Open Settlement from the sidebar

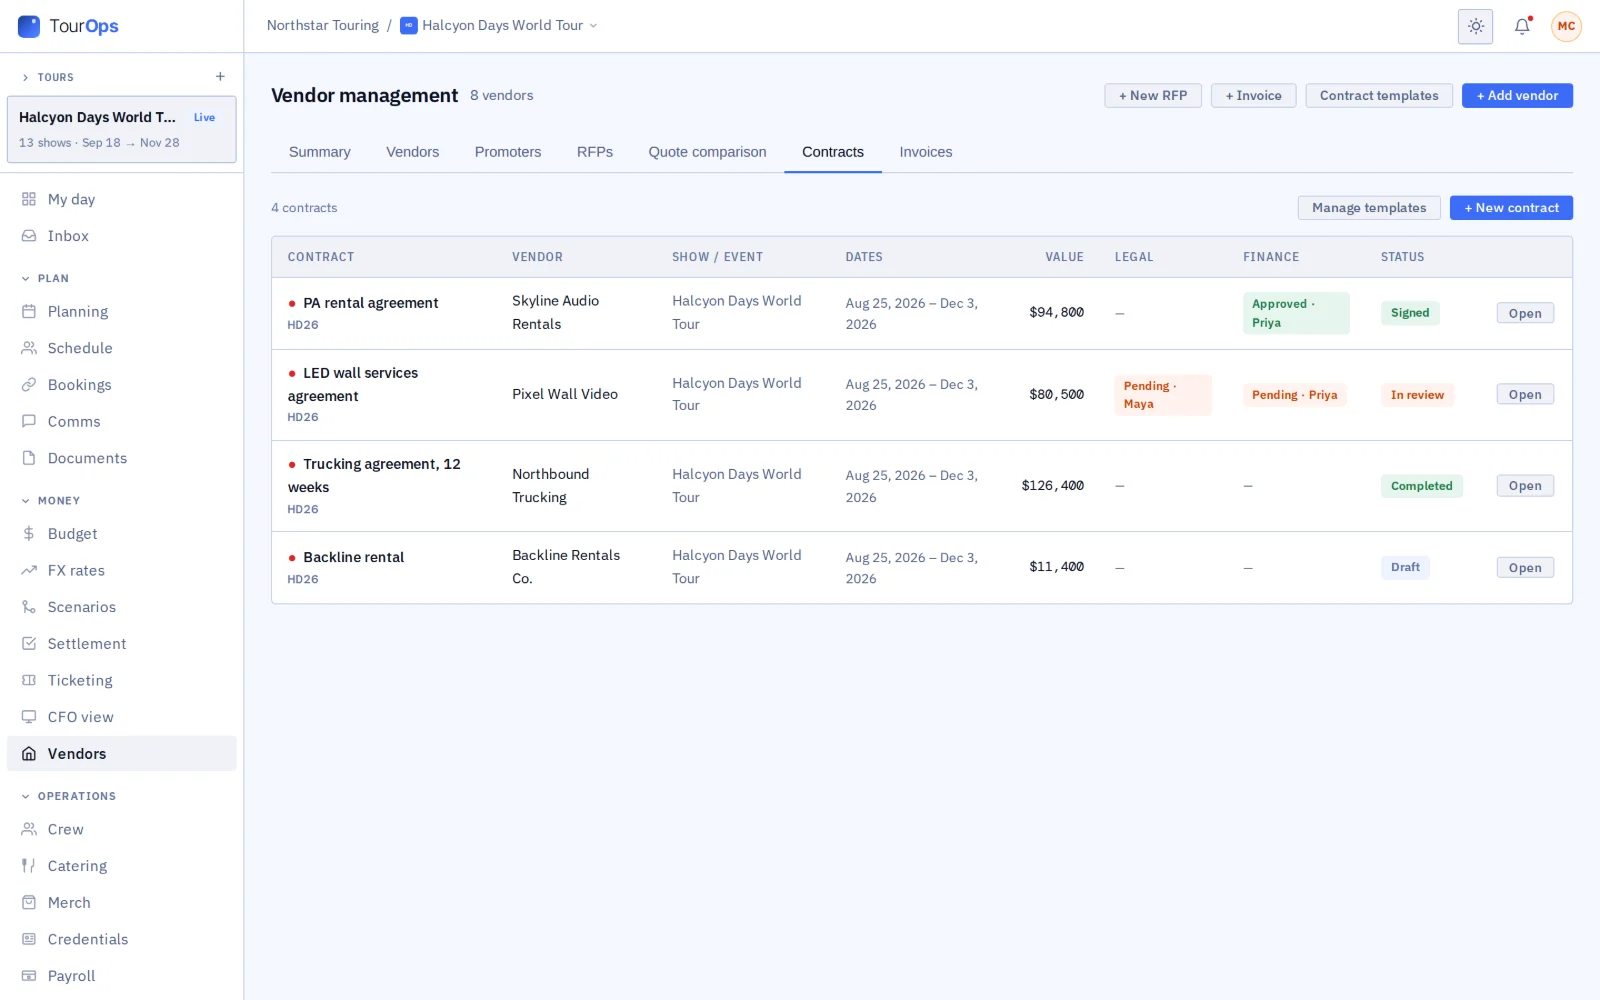[x=122, y=644]
